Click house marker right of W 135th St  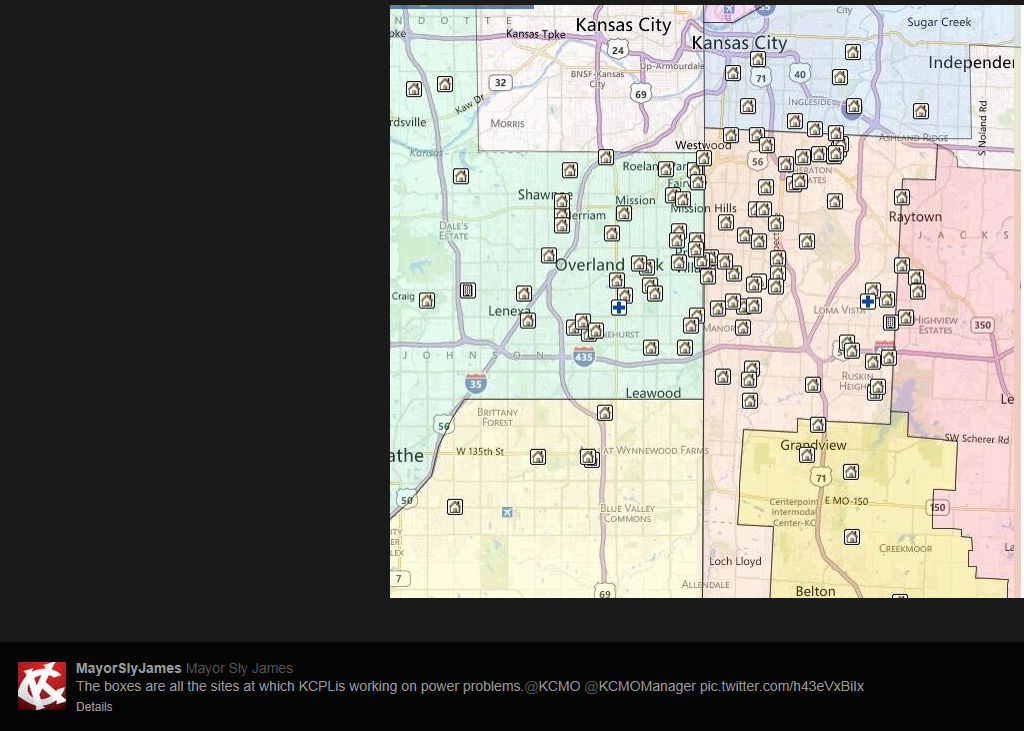(x=537, y=457)
